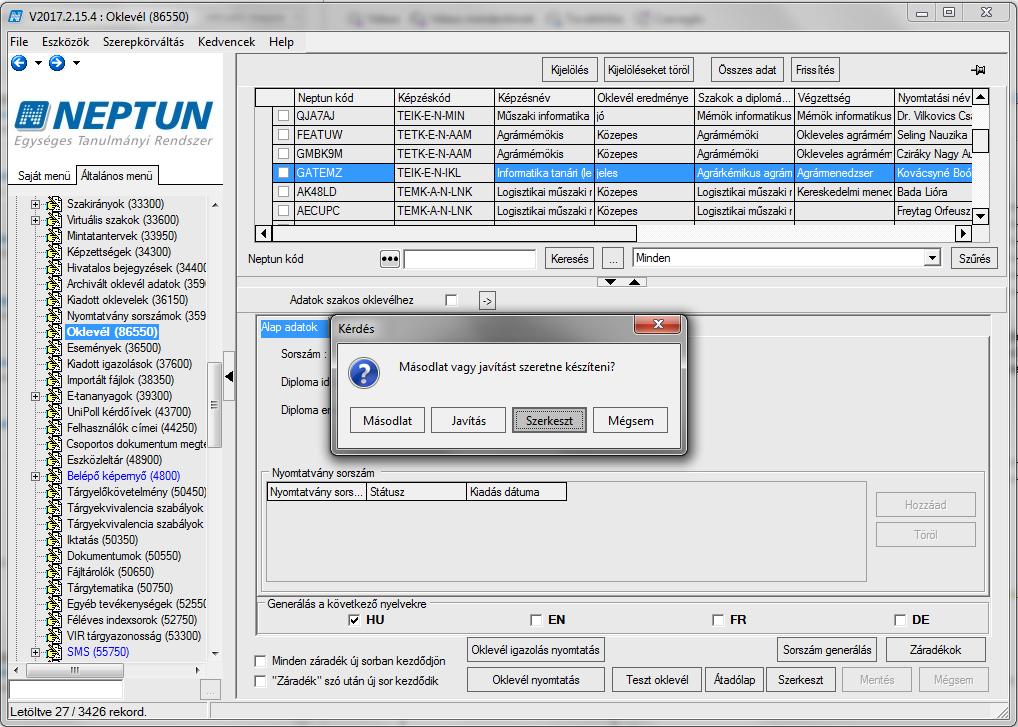Click the left tree's horizontal scrollbar thumb
The width and height of the screenshot is (1018, 727).
click(74, 670)
